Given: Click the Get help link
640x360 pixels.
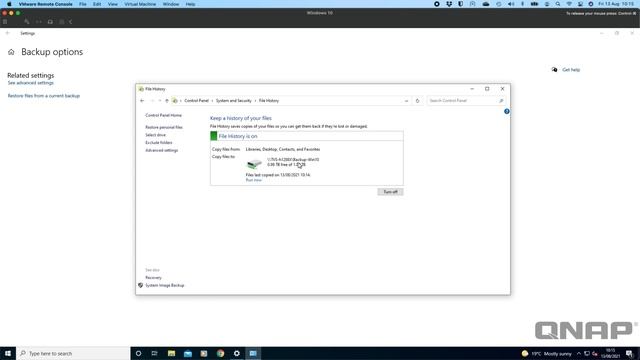Looking at the screenshot, I should pos(571,70).
